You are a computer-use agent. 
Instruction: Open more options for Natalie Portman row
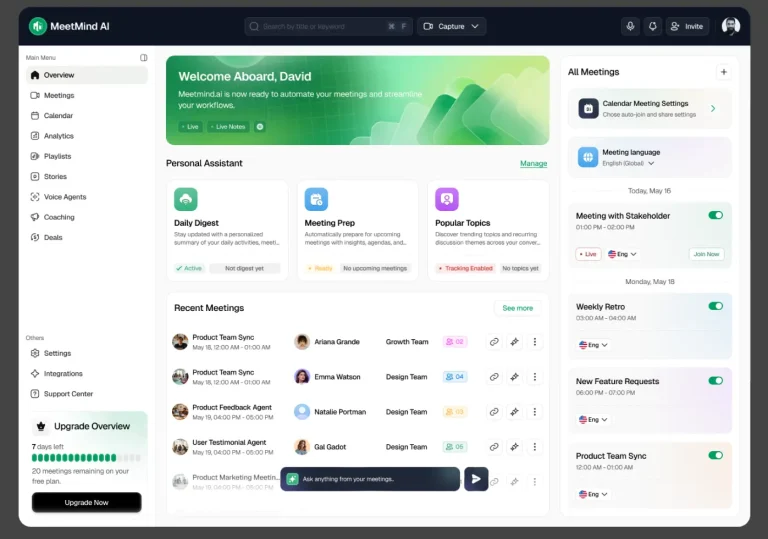535,412
